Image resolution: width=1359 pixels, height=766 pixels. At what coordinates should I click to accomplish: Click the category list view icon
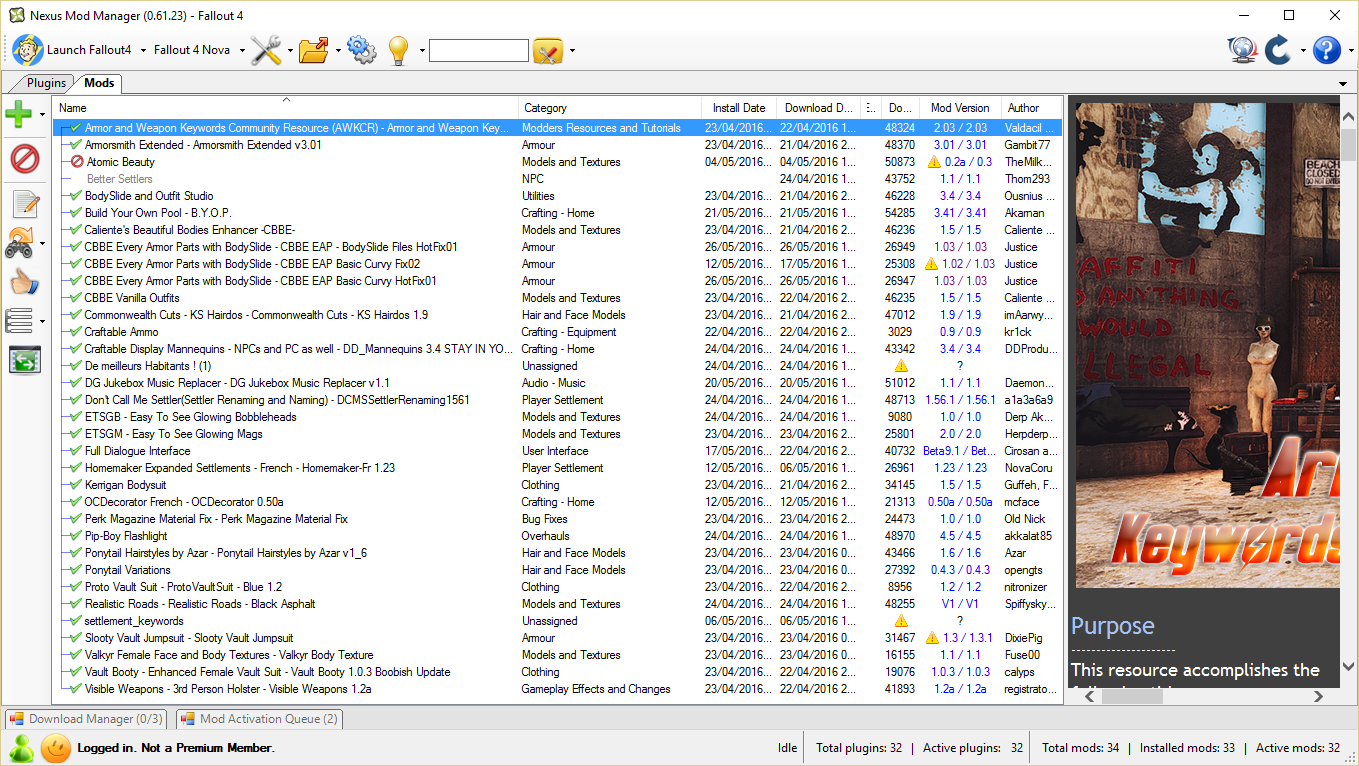[x=20, y=321]
